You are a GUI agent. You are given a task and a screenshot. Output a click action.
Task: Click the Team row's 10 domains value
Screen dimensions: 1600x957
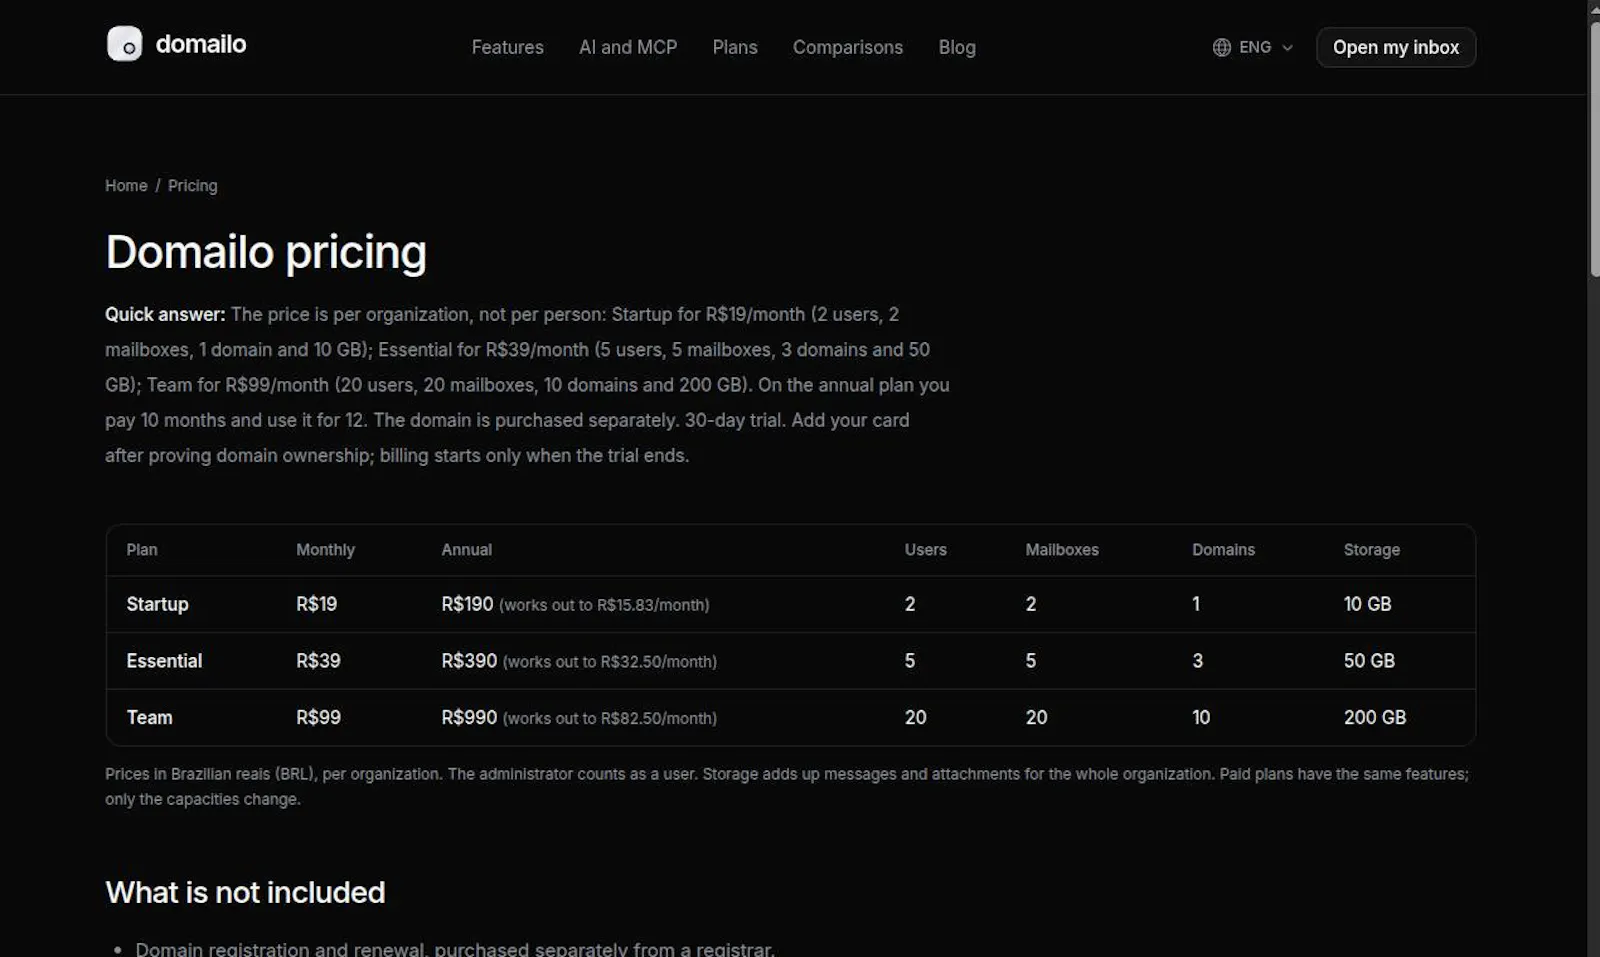click(x=1201, y=718)
